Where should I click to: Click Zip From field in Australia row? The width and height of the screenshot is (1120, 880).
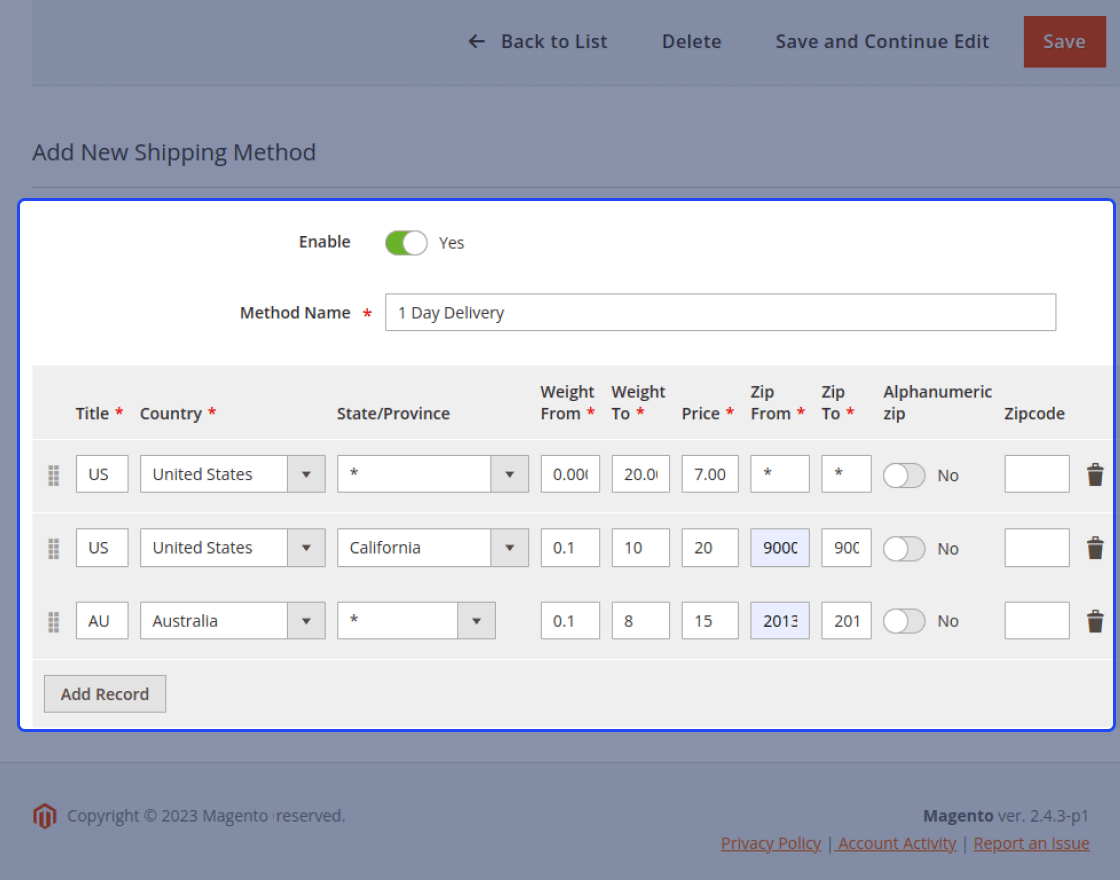tap(779, 620)
